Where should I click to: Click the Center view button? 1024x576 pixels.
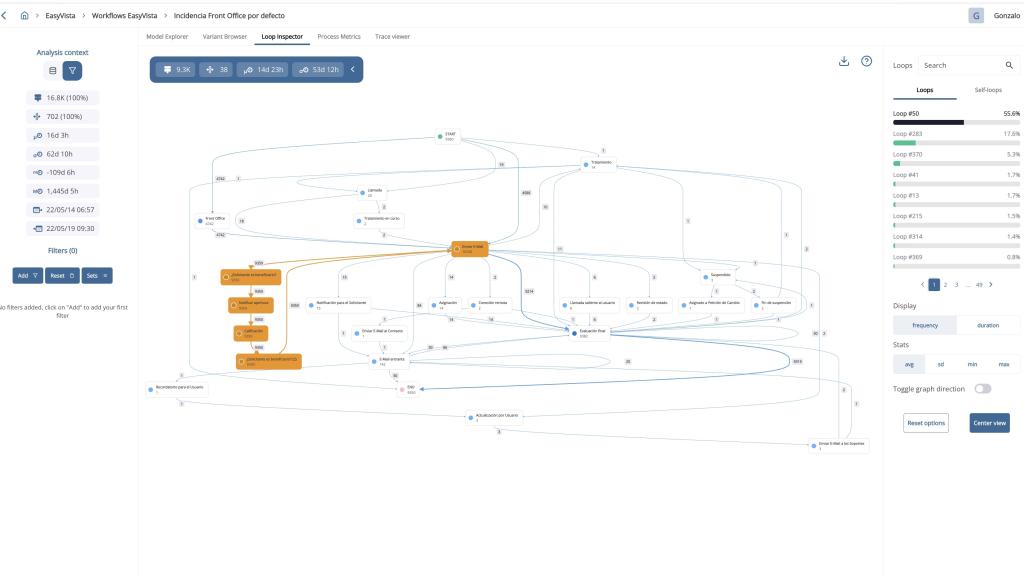pos(989,423)
